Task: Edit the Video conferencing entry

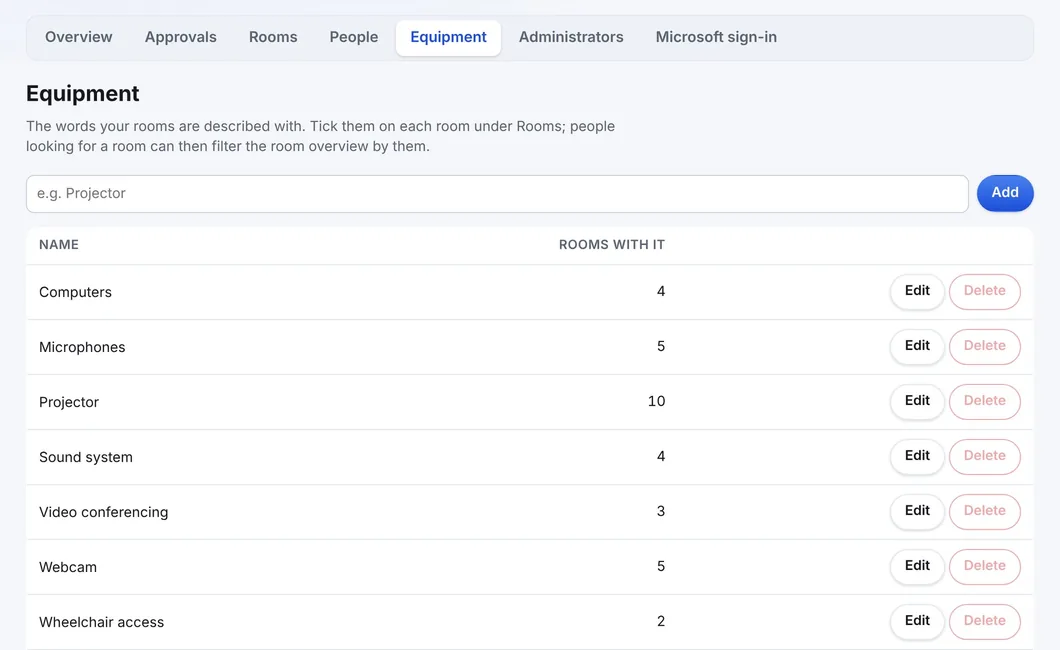Action: point(917,511)
